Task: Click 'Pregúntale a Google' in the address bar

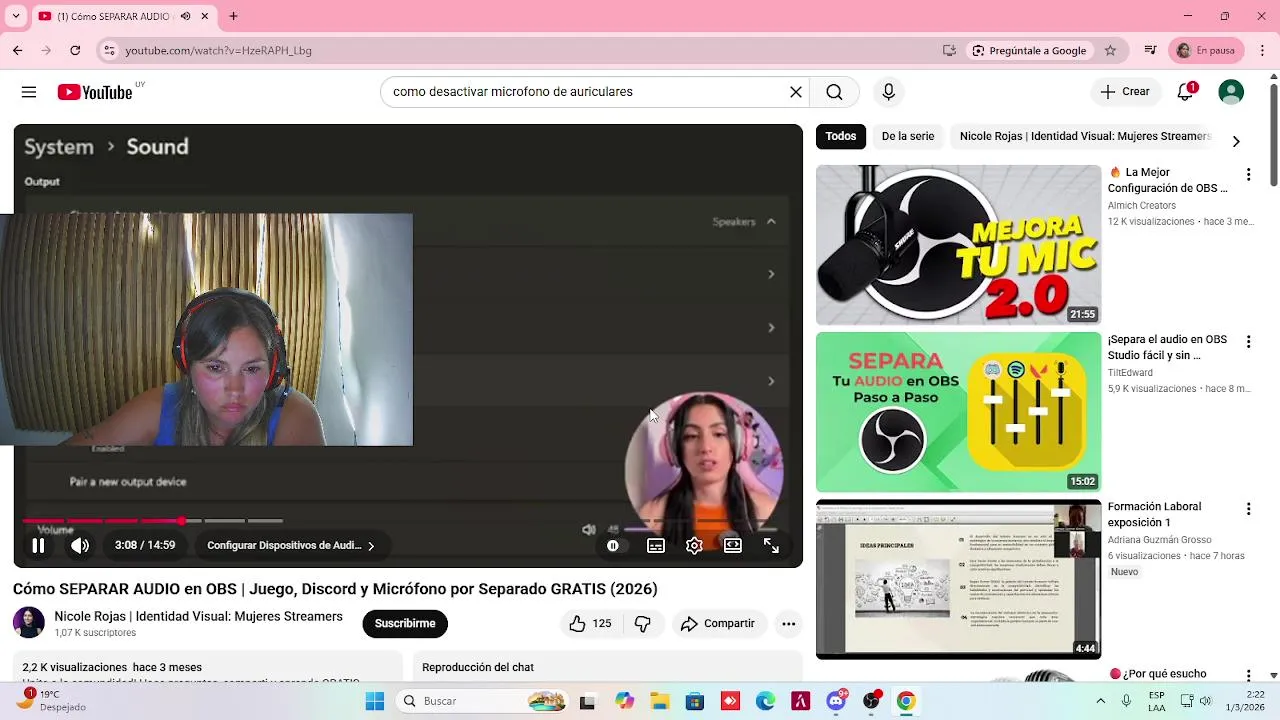Action: (x=1029, y=50)
